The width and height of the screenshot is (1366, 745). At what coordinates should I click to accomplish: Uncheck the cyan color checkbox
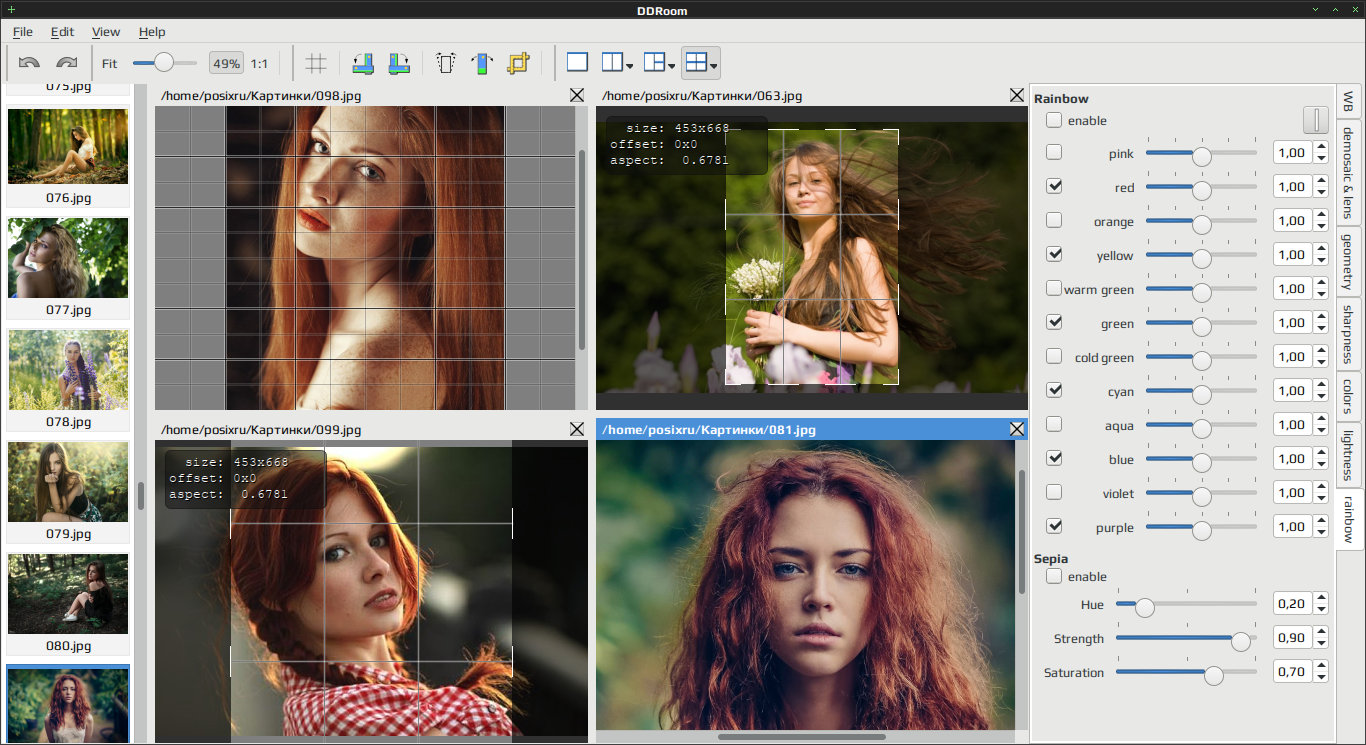pyautogui.click(x=1054, y=390)
